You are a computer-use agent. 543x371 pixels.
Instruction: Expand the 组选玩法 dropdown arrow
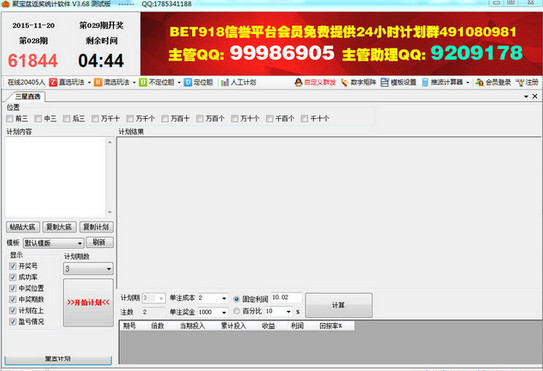click(x=134, y=82)
